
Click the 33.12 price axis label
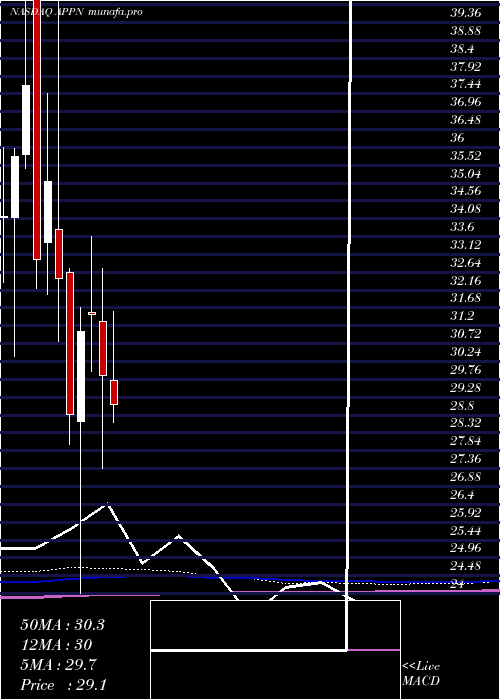tap(466, 245)
